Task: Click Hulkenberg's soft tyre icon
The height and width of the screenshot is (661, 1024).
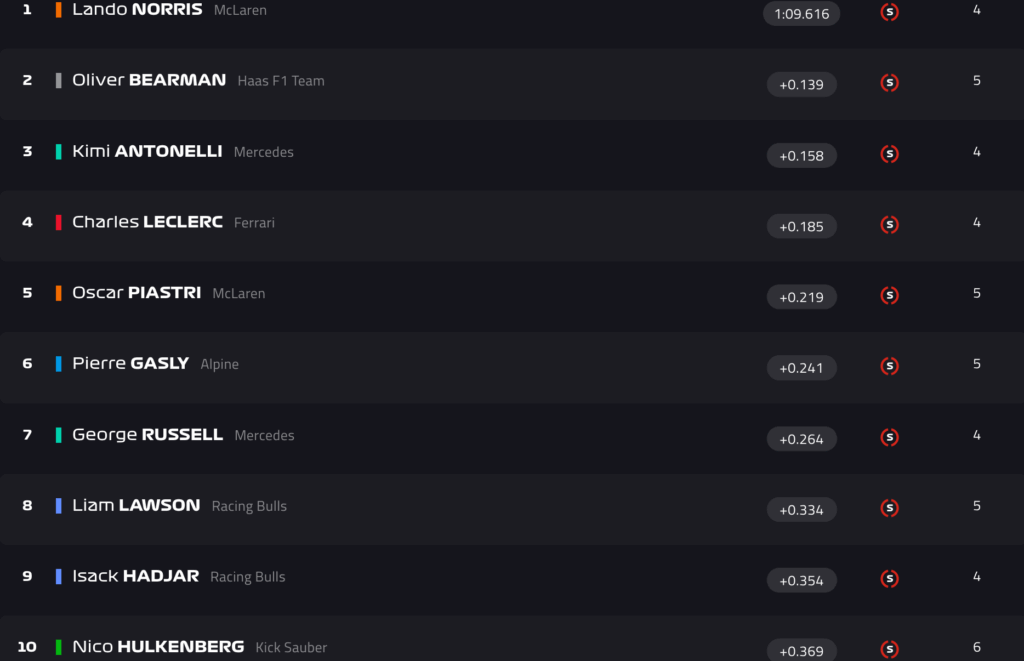Action: tap(889, 649)
